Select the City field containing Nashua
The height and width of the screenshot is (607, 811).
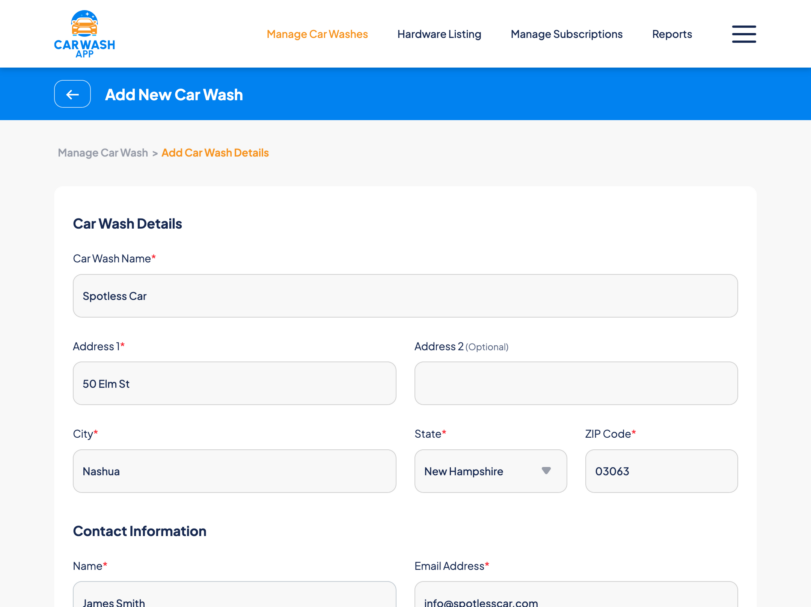coord(234,471)
